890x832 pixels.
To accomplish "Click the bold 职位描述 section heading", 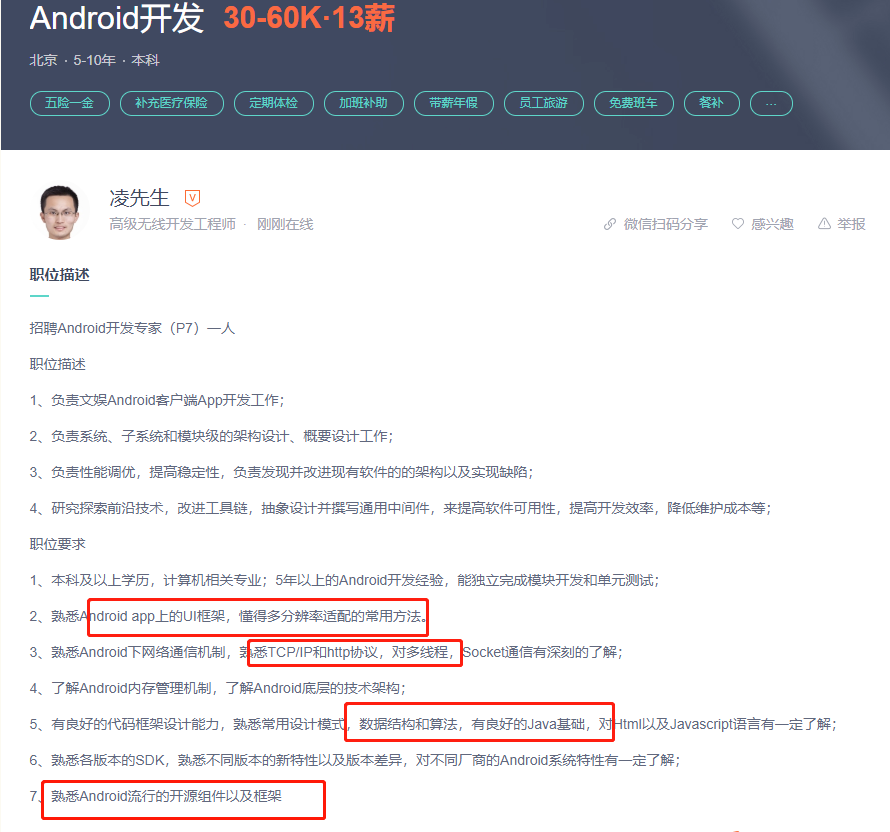I will click(x=60, y=275).
